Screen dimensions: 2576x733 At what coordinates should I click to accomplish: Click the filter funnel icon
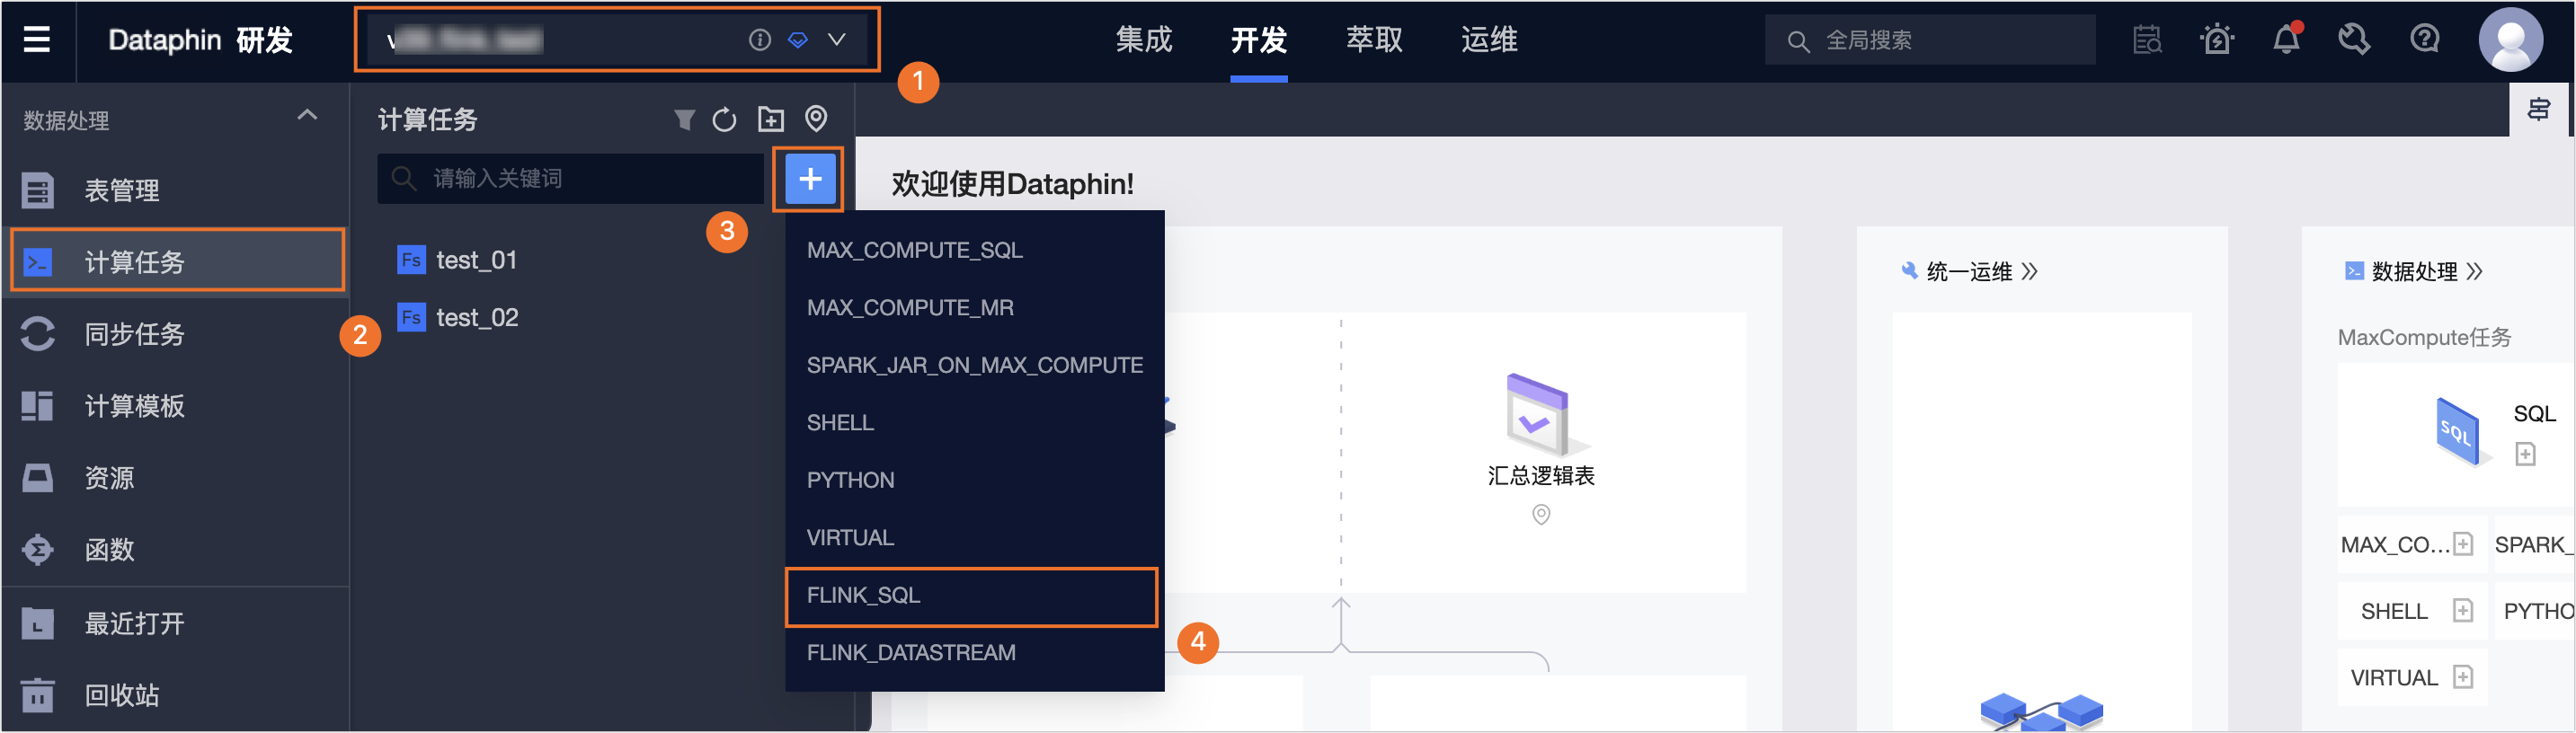click(x=684, y=120)
